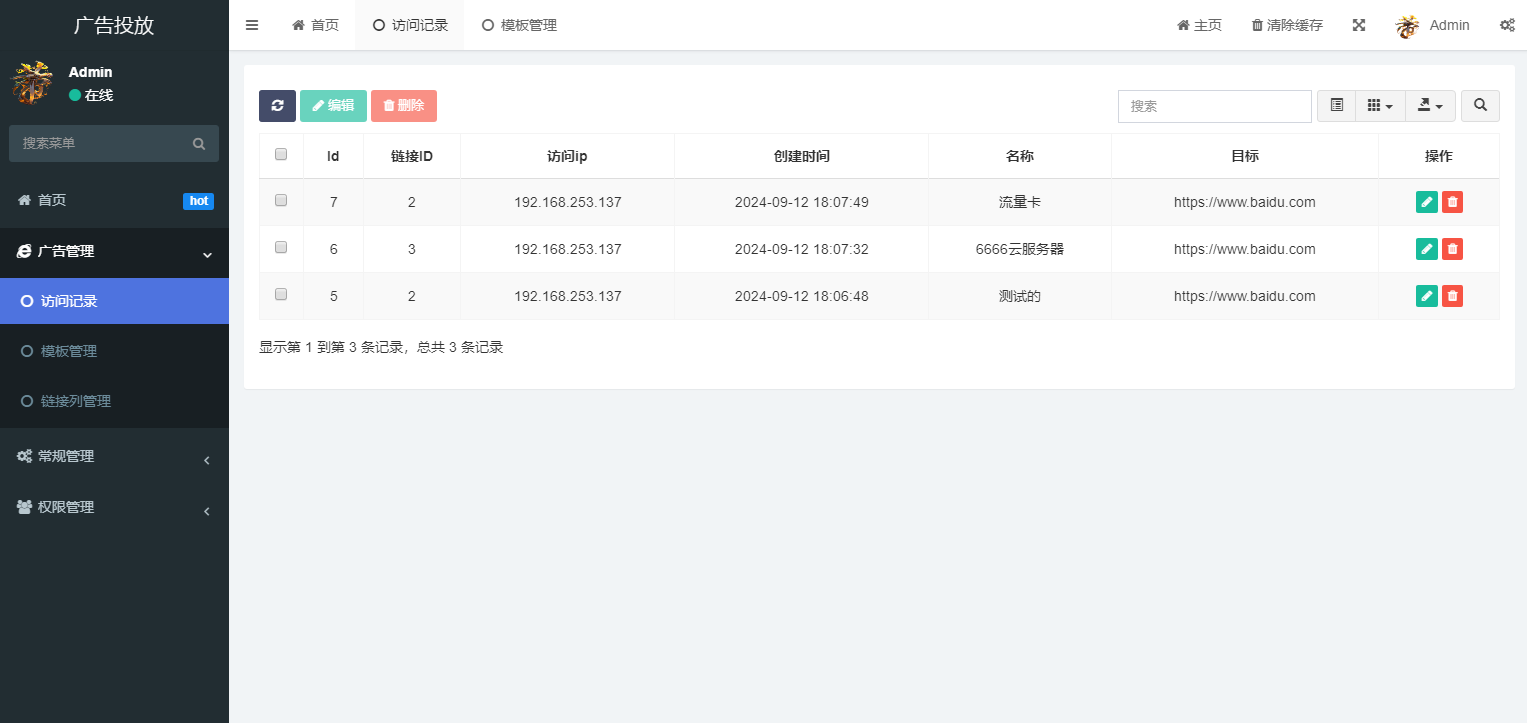Open the columns visibility dropdown
Image resolution: width=1527 pixels, height=723 pixels.
1380,105
